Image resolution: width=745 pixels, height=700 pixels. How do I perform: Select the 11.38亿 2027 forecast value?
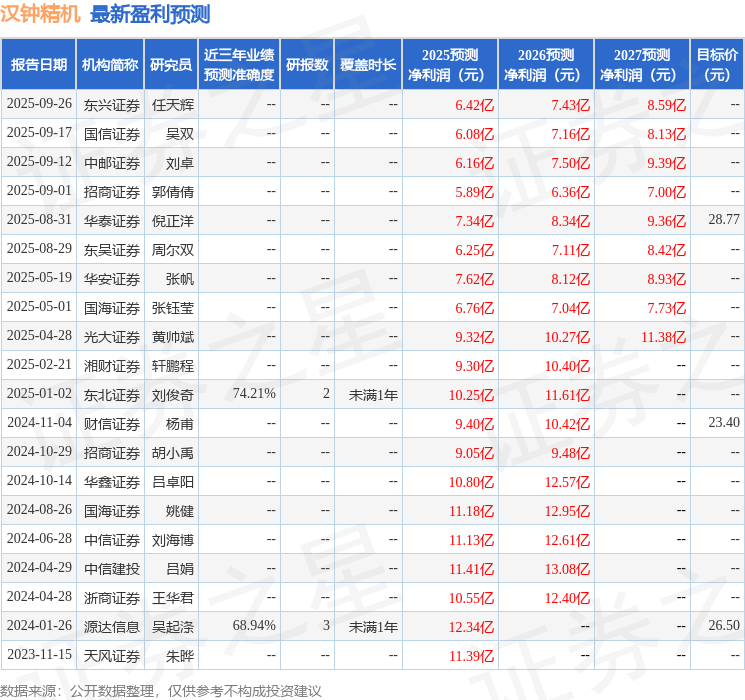click(x=663, y=337)
